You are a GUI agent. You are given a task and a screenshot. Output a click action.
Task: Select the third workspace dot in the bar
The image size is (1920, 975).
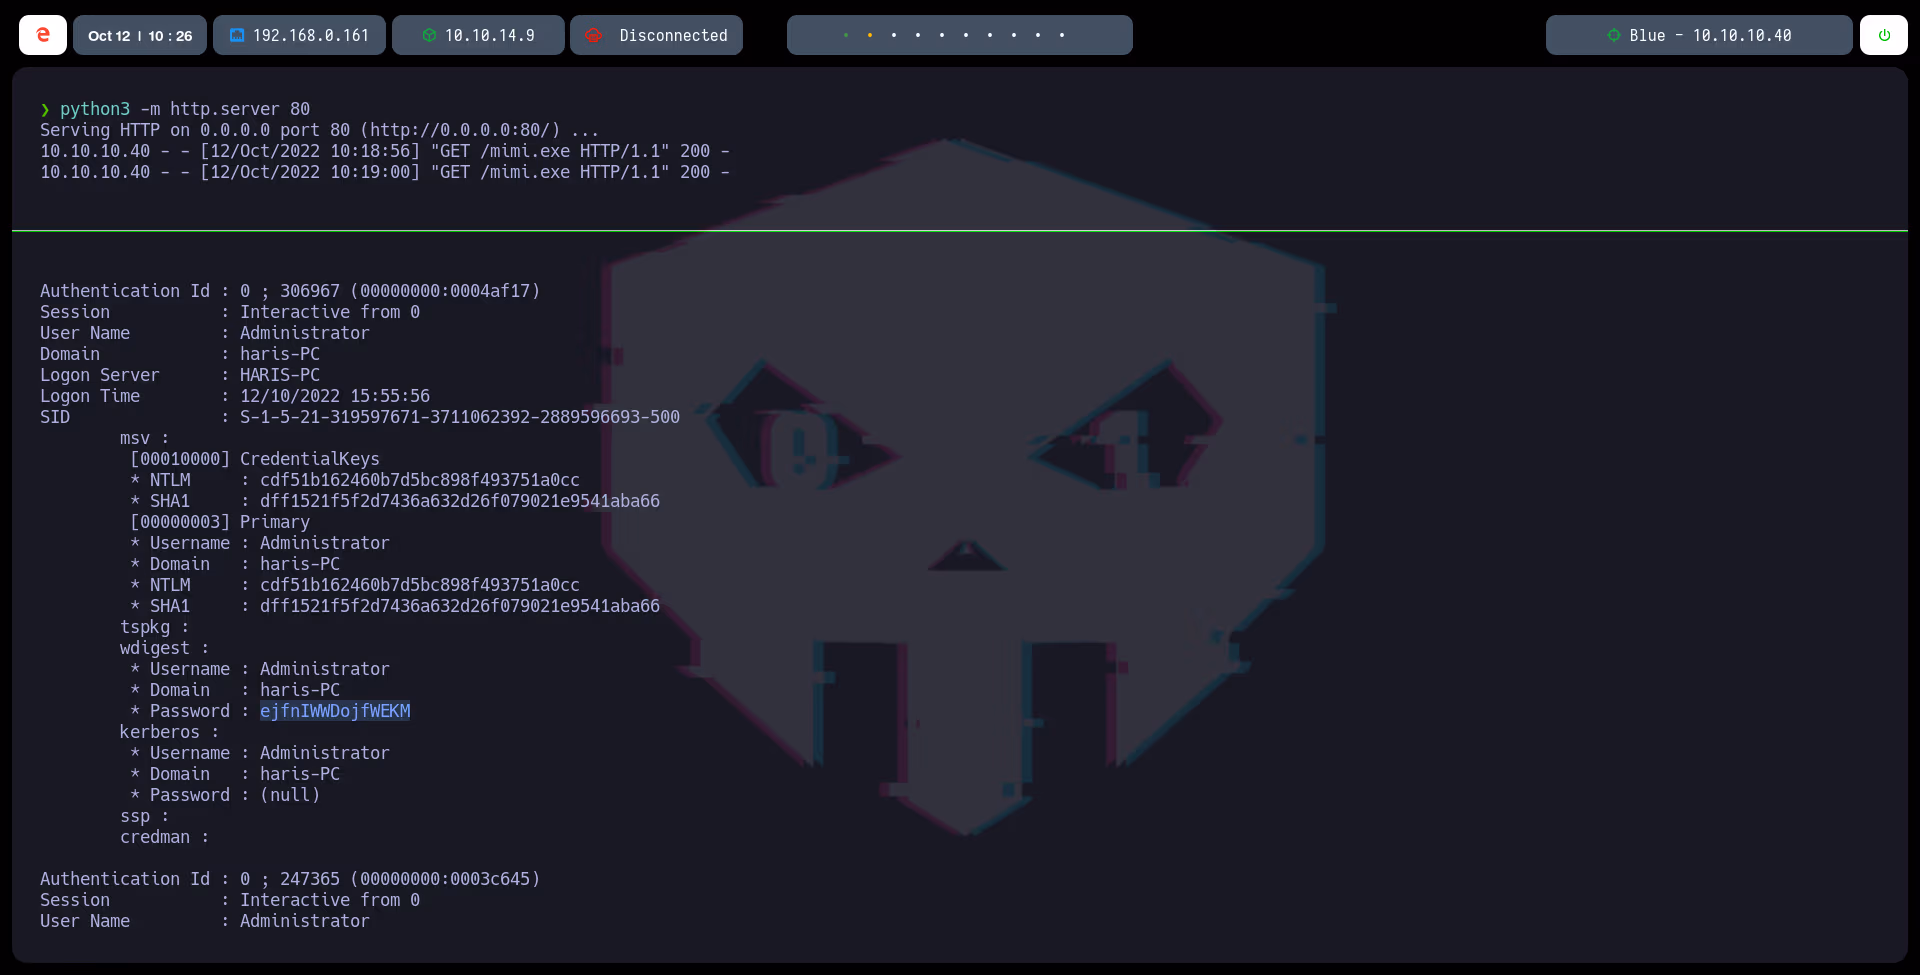pos(894,35)
